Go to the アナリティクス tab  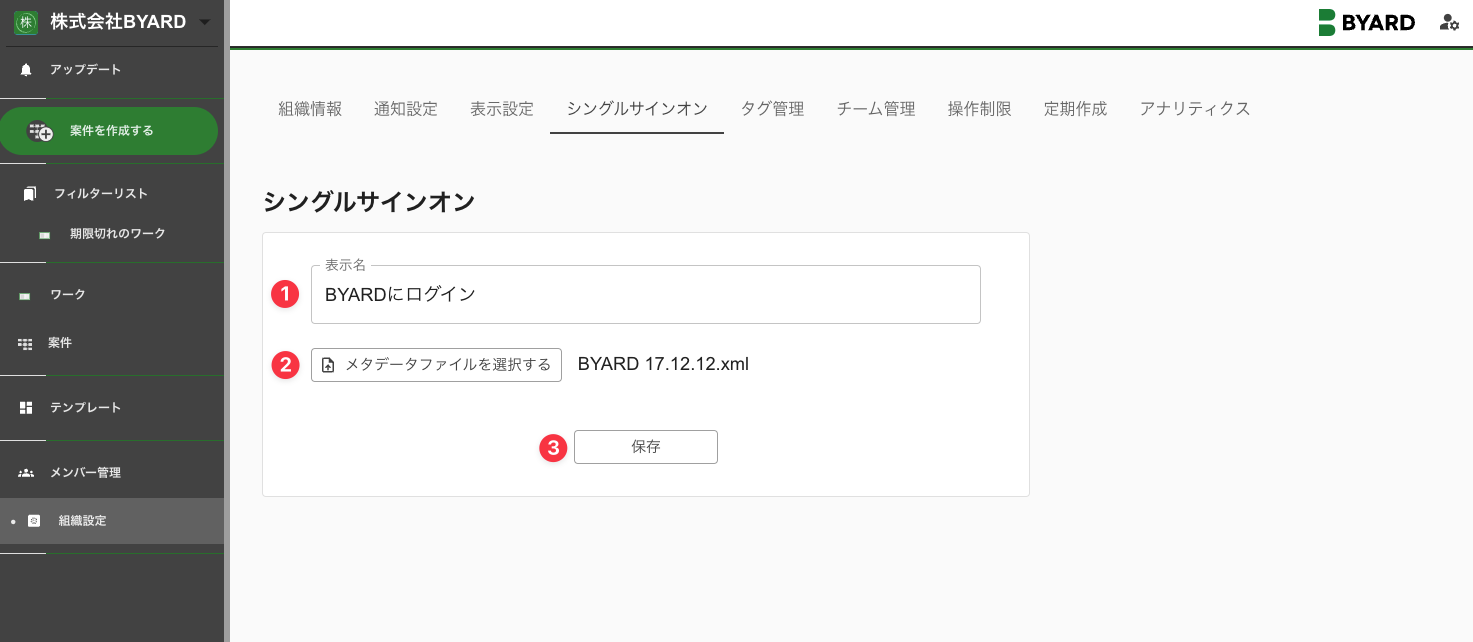click(1195, 109)
